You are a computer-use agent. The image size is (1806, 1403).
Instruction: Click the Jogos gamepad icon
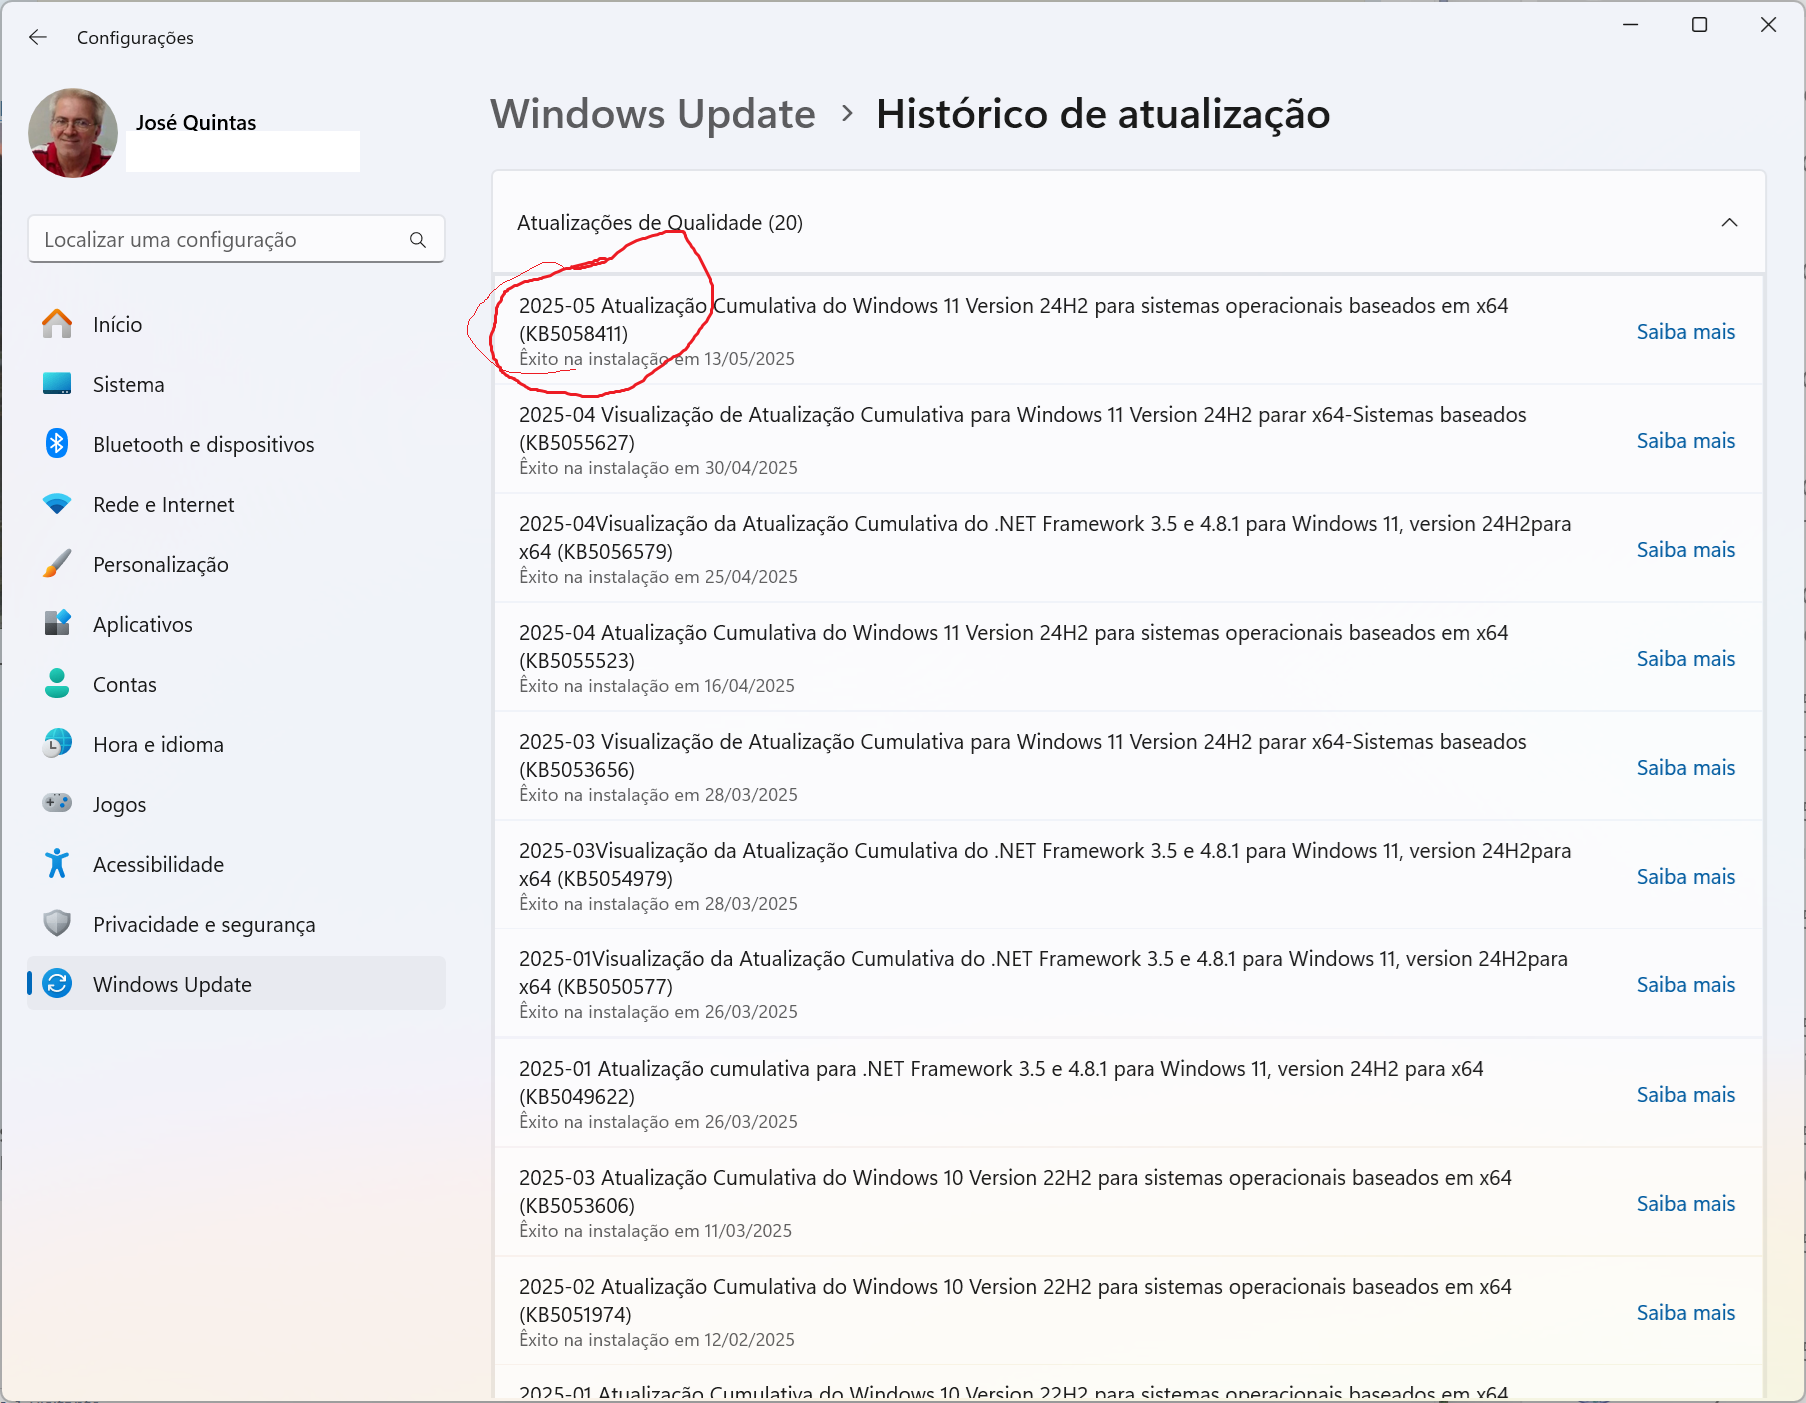(x=57, y=803)
